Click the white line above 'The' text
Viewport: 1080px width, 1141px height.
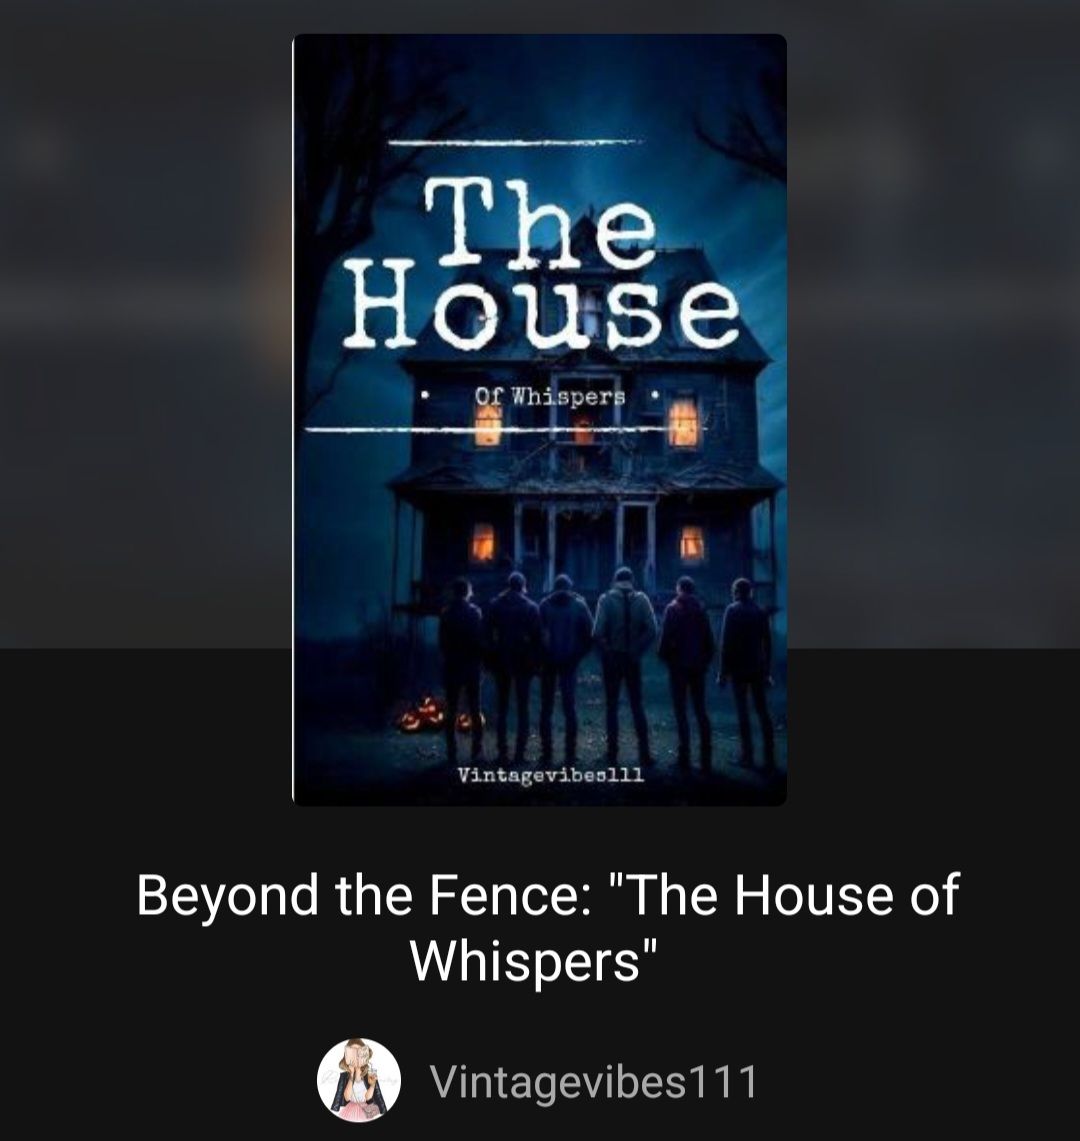(x=515, y=143)
